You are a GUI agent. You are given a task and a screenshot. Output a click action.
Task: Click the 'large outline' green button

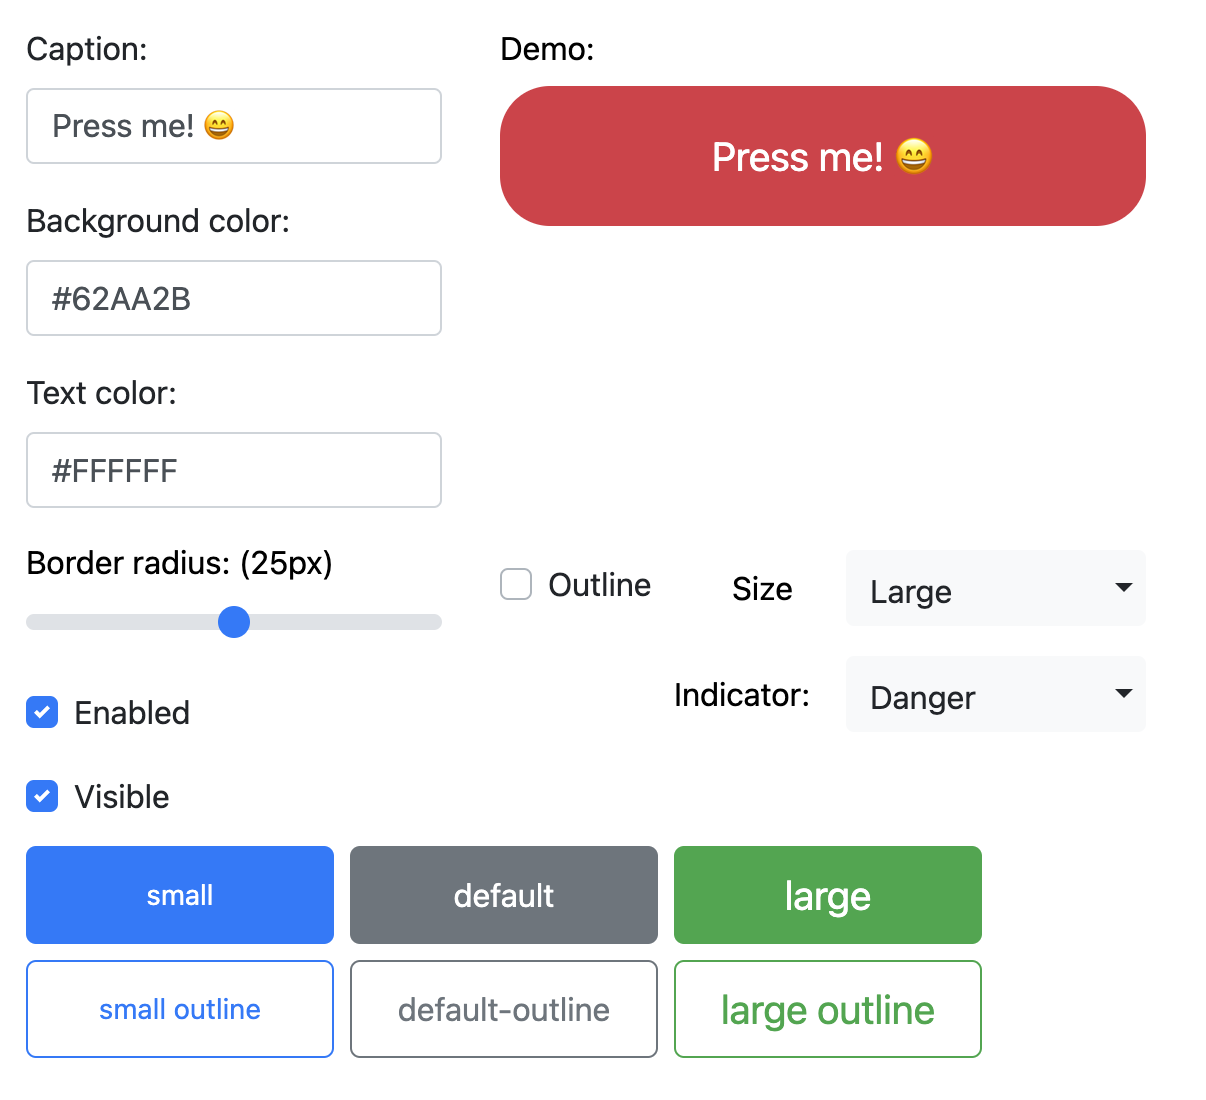(x=827, y=1009)
